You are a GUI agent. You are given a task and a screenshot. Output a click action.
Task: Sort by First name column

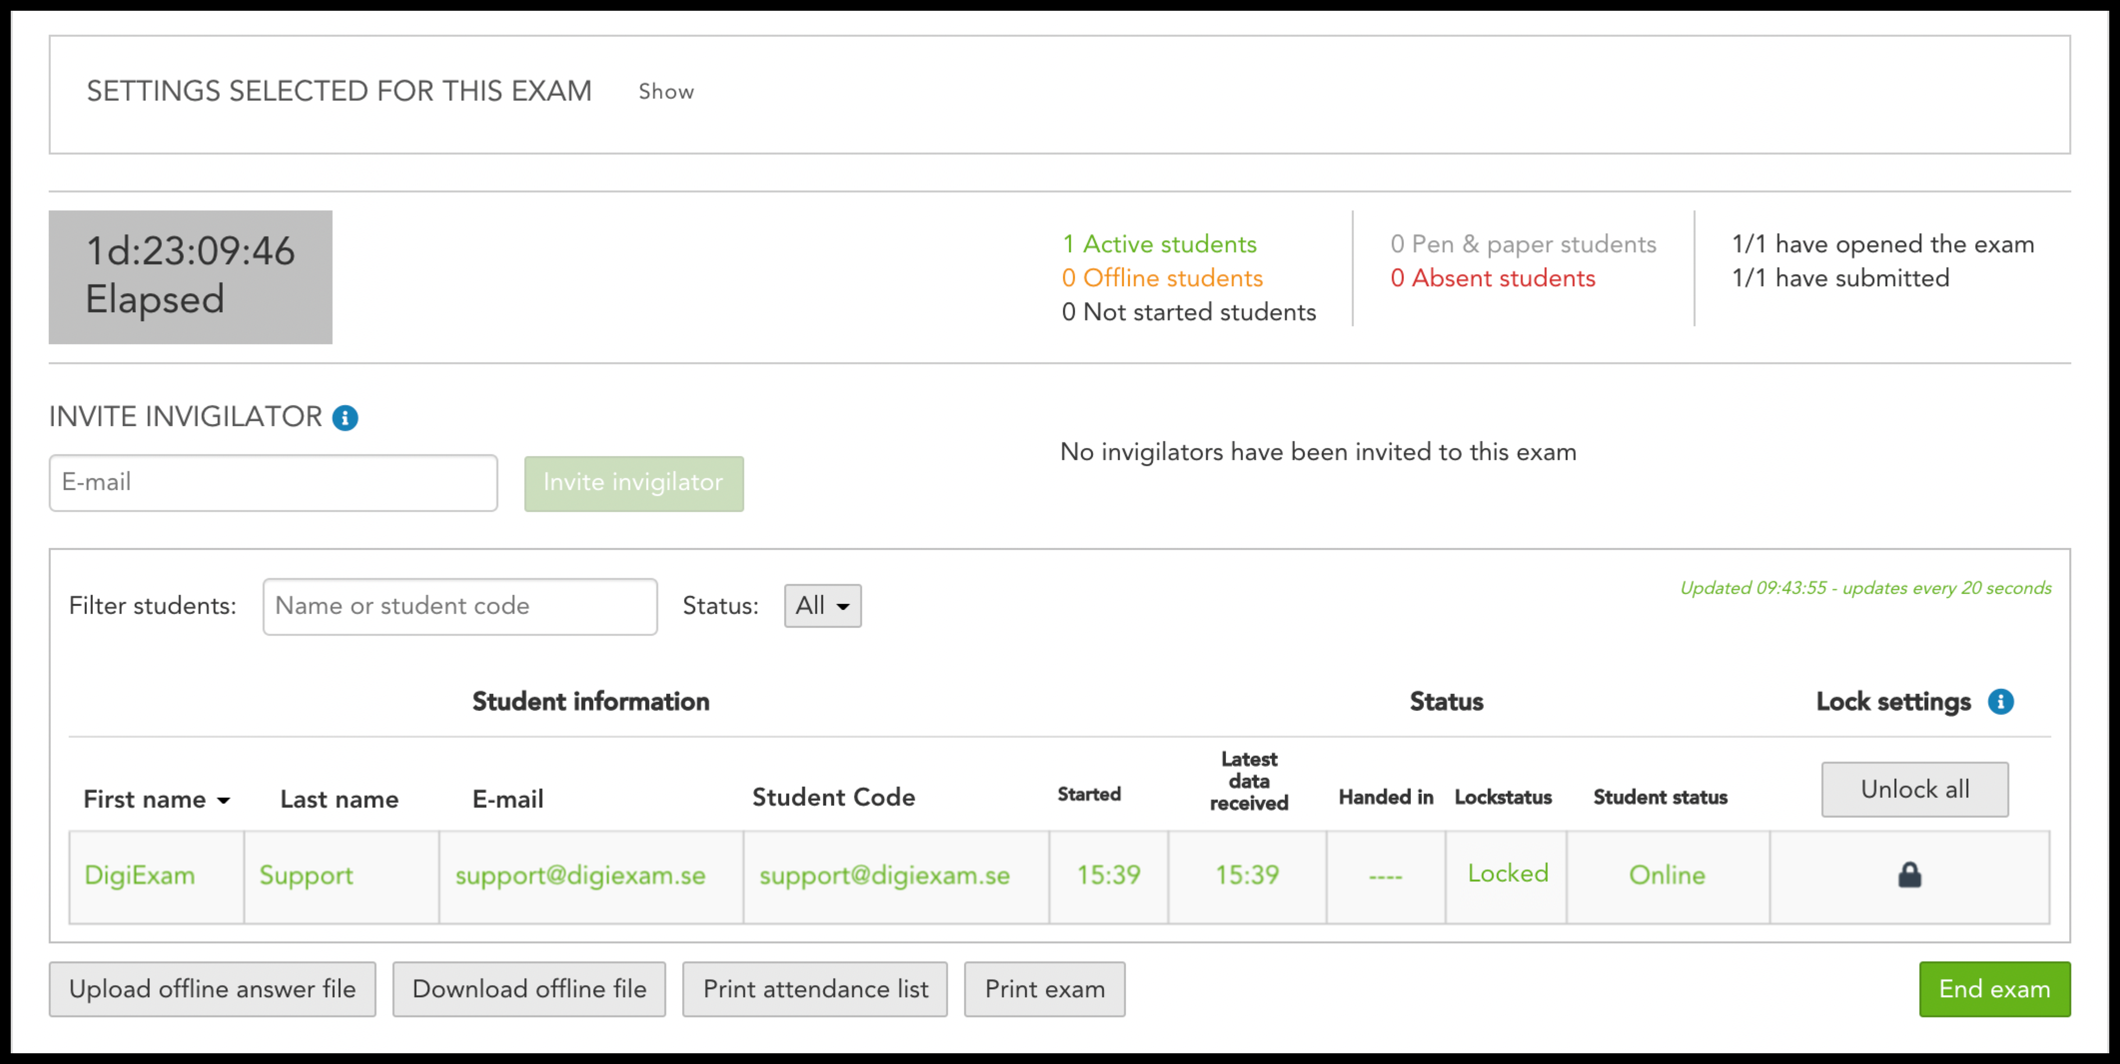tap(156, 800)
